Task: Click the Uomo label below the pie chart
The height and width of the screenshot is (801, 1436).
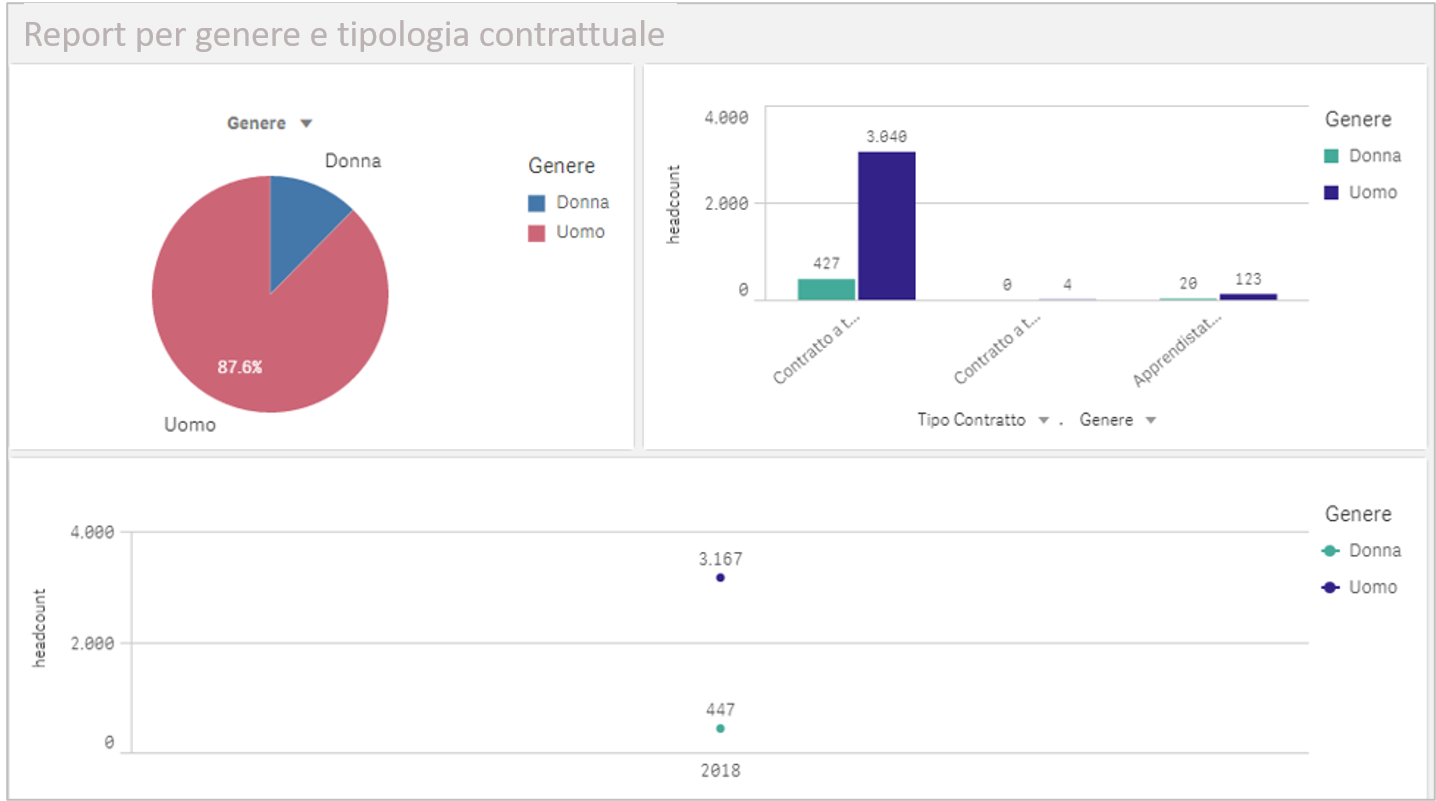Action: [x=190, y=425]
